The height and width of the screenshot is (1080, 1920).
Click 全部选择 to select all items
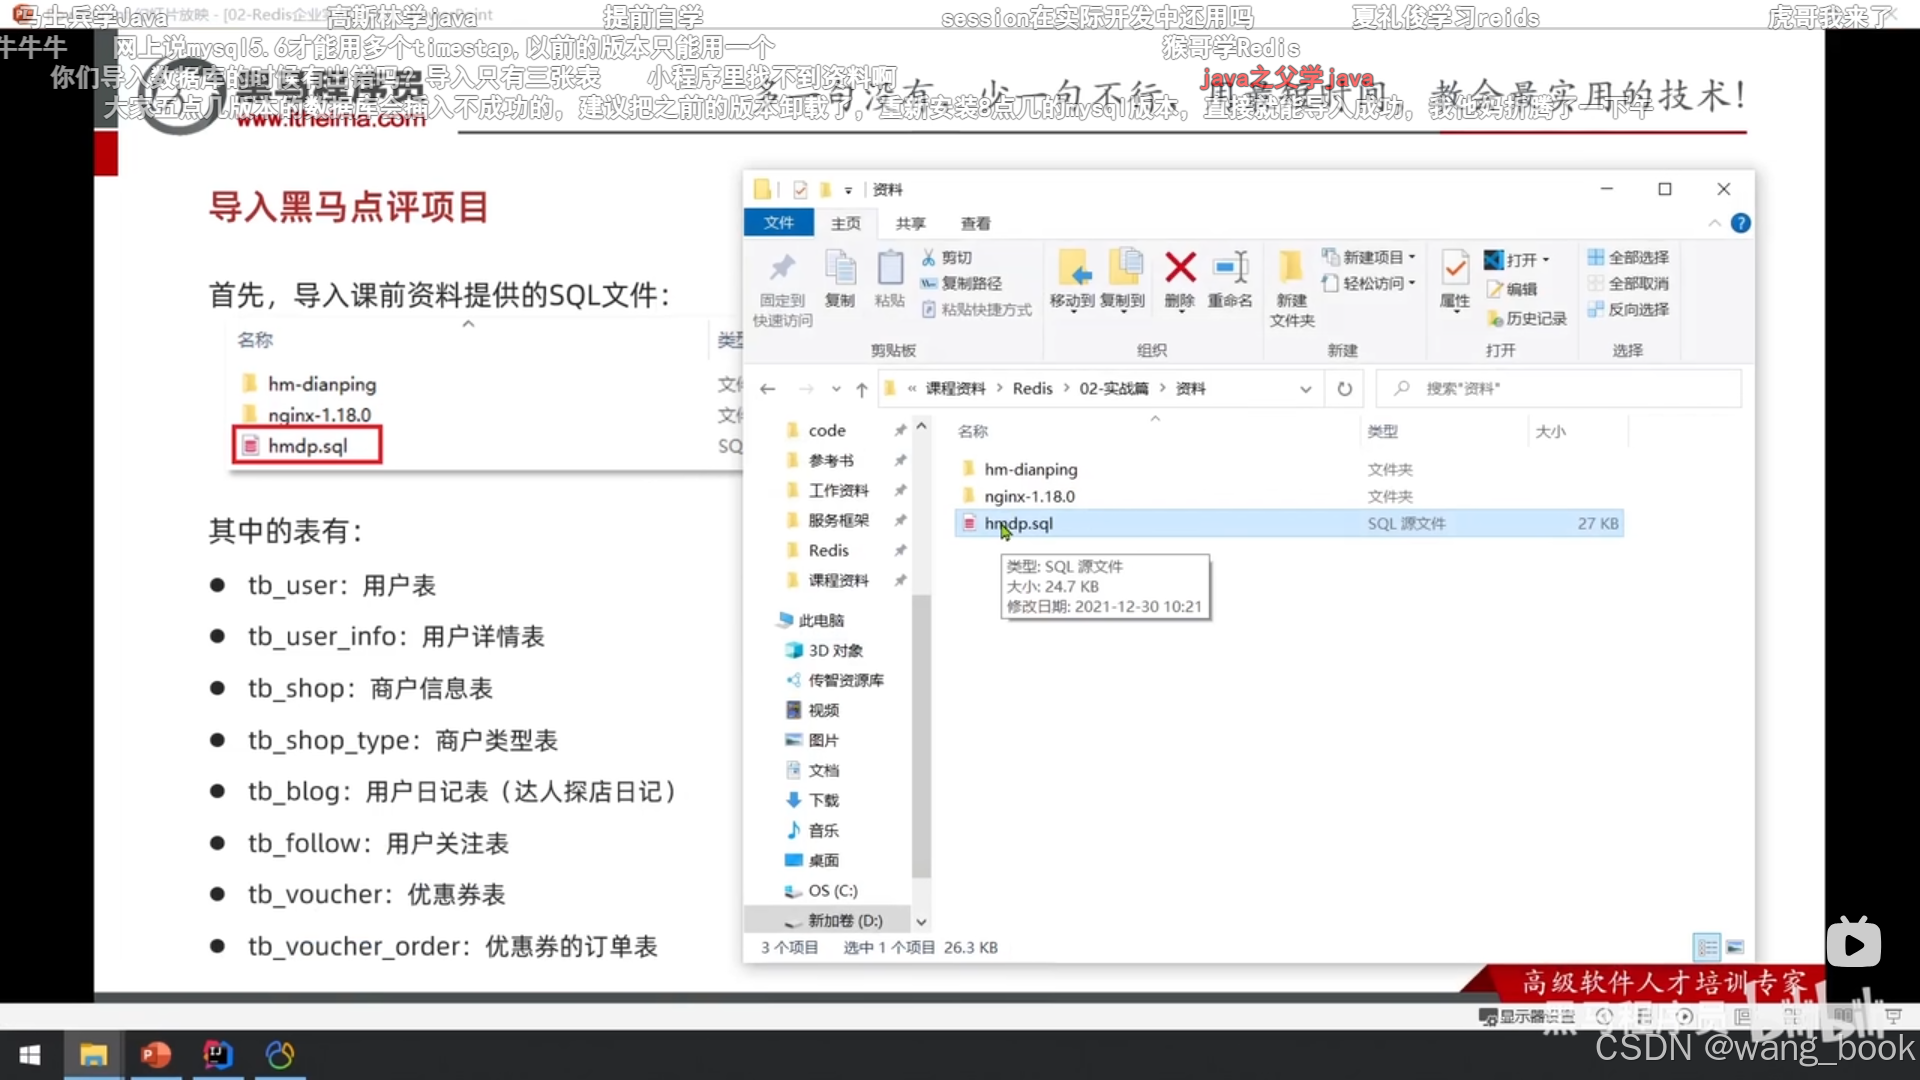(1630, 257)
